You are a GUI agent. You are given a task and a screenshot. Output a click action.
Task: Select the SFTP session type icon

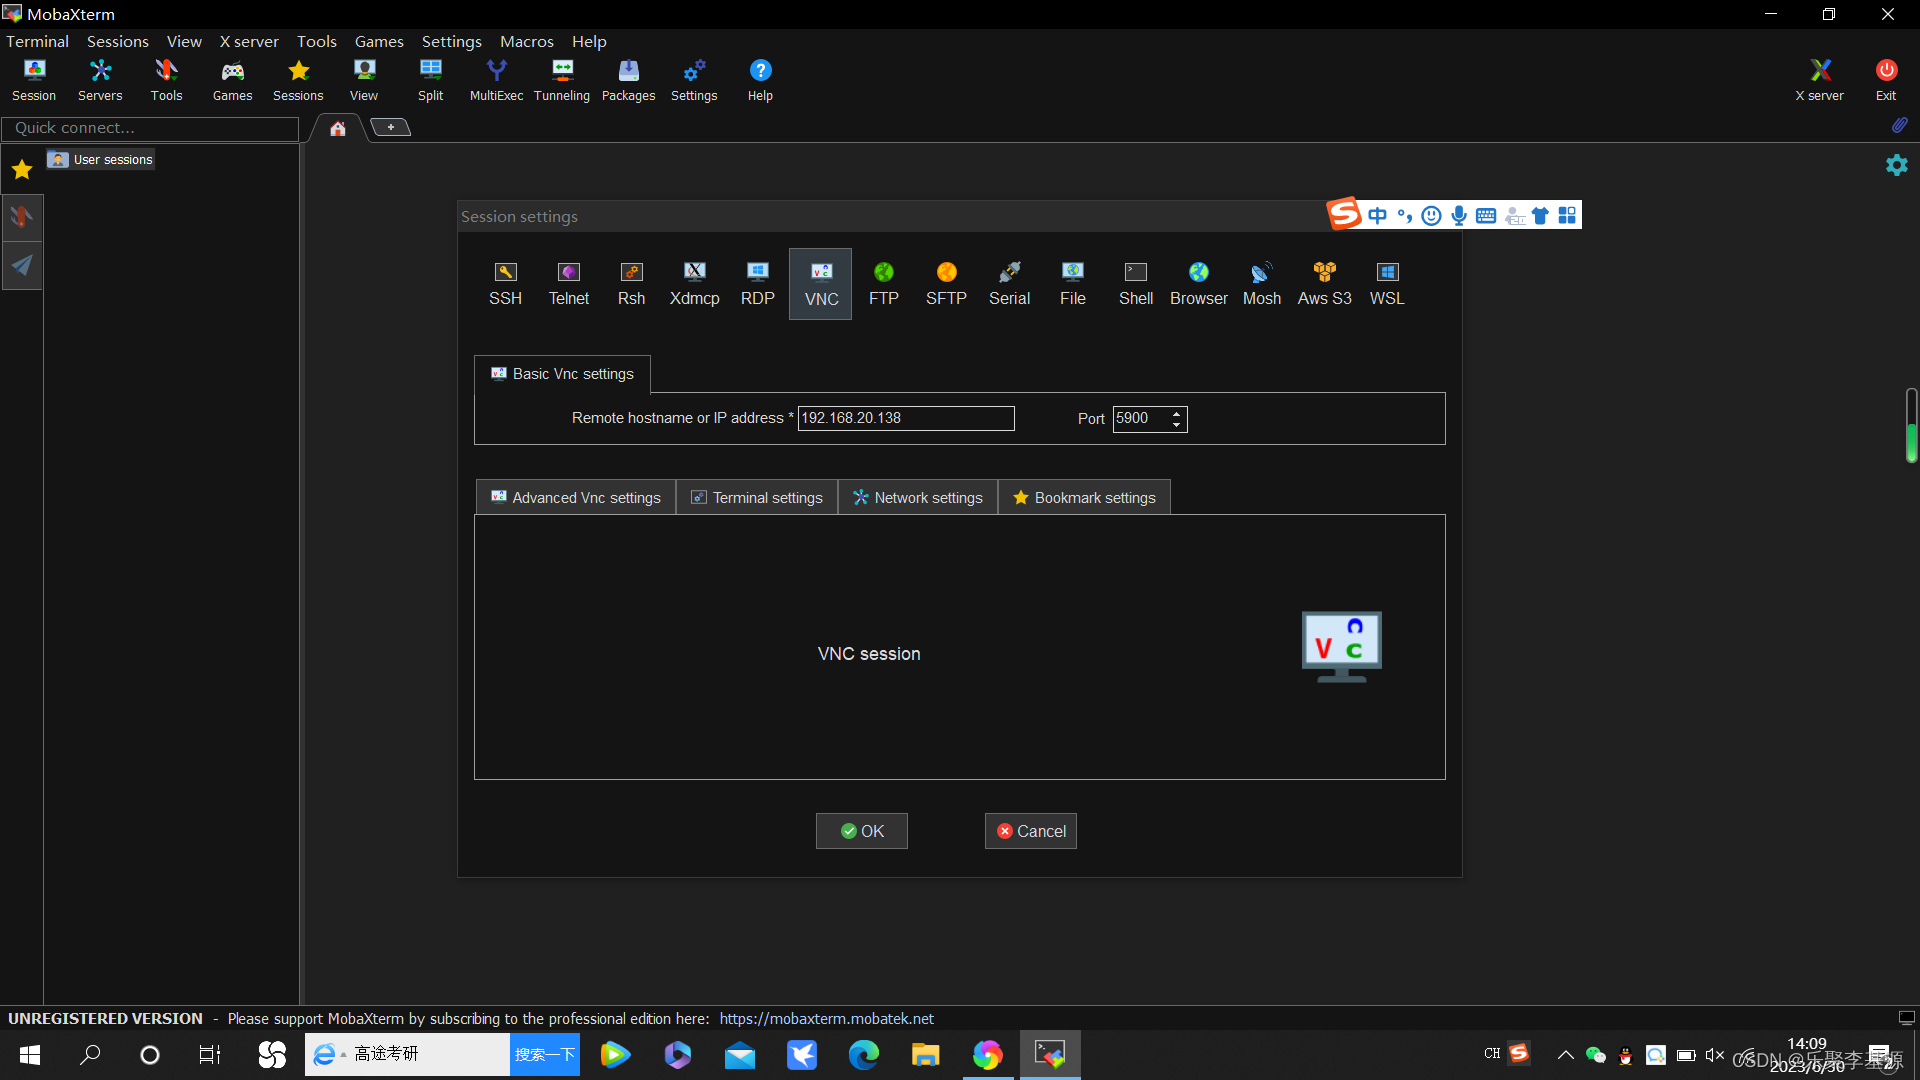point(946,283)
